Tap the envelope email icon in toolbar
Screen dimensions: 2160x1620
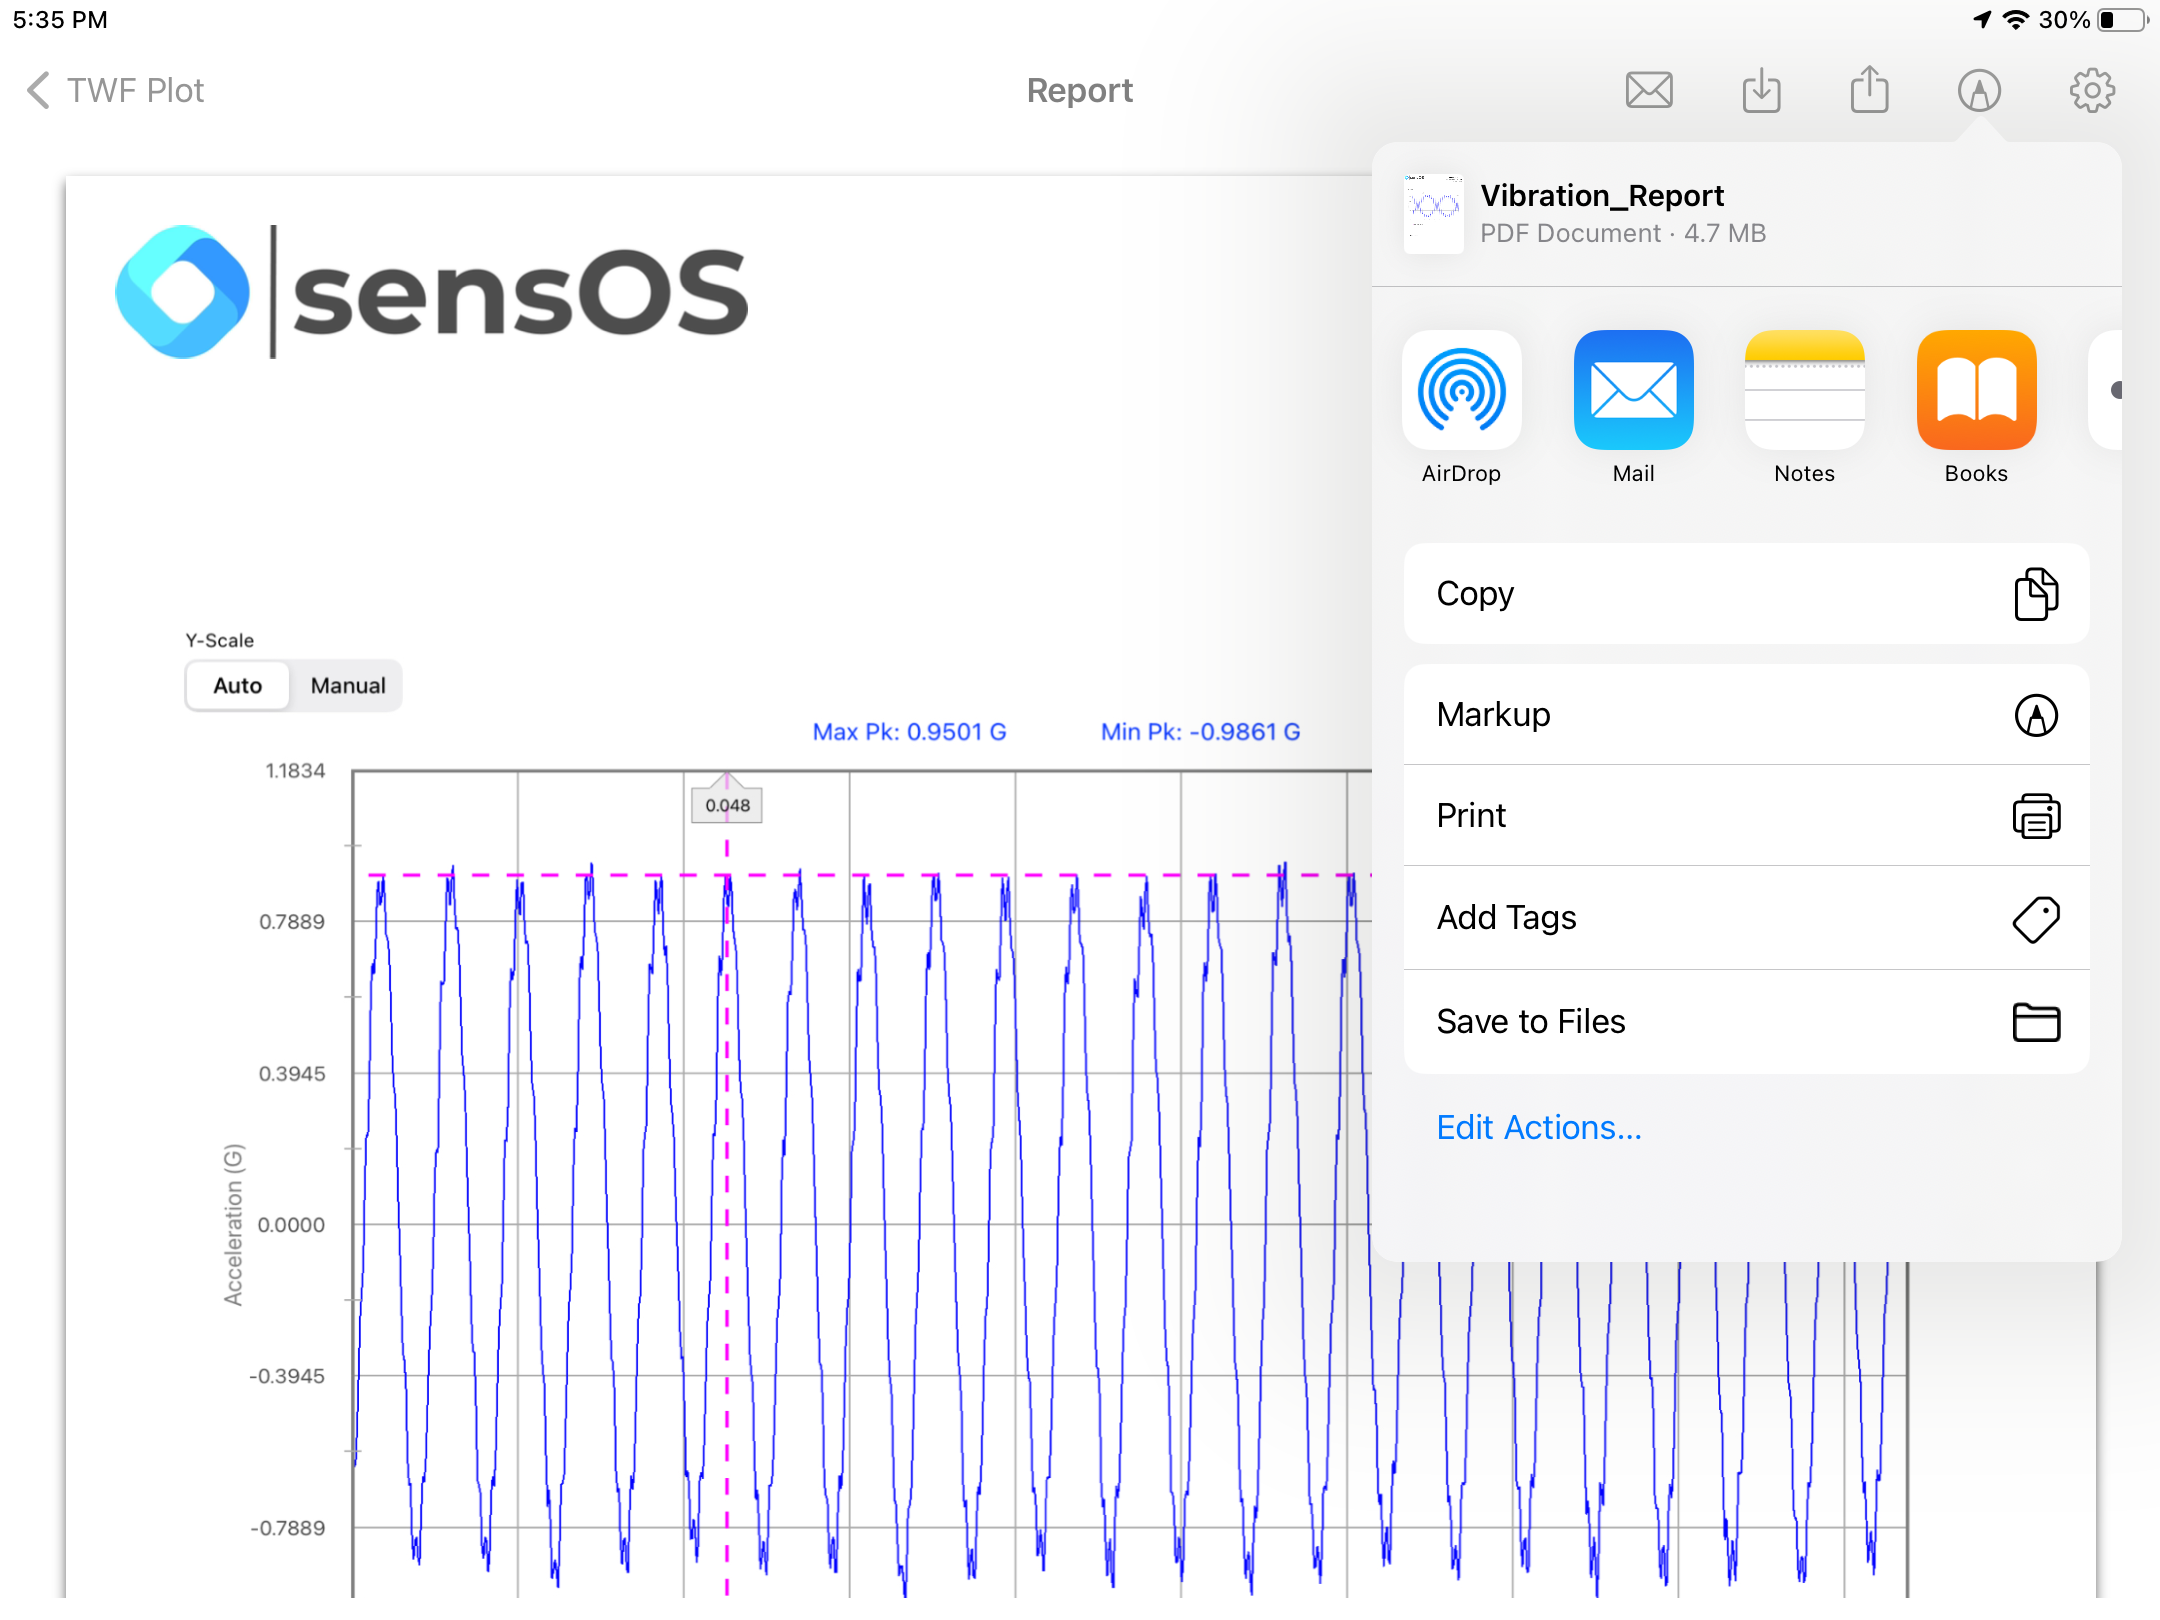(x=1649, y=90)
